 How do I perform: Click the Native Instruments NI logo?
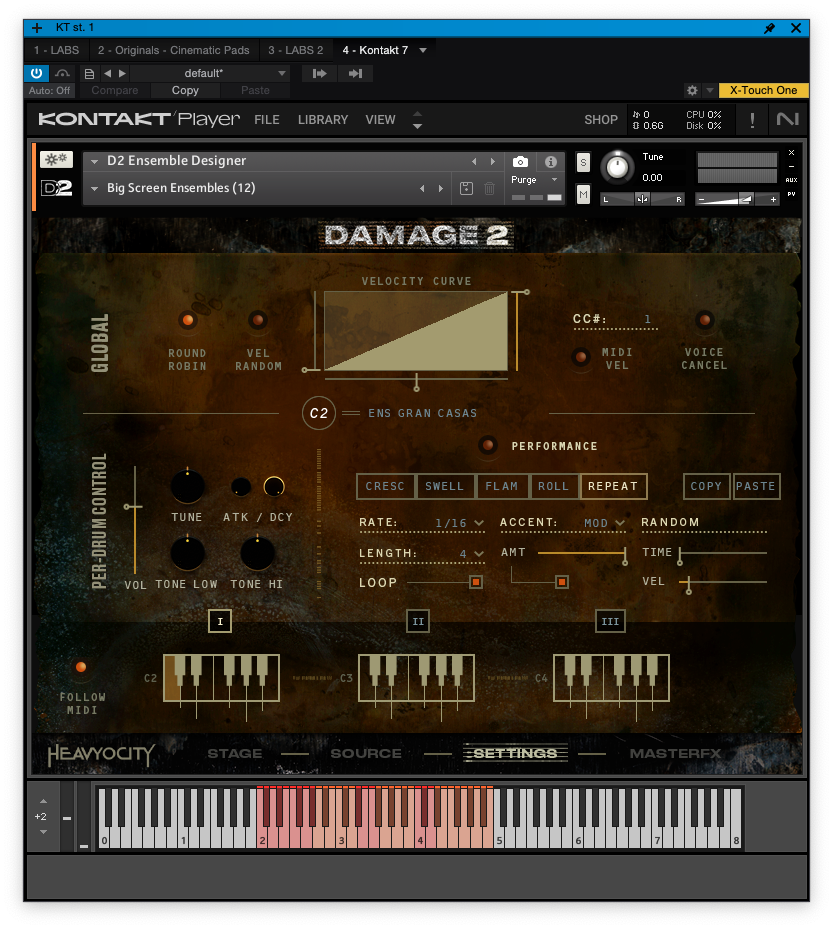(787, 120)
